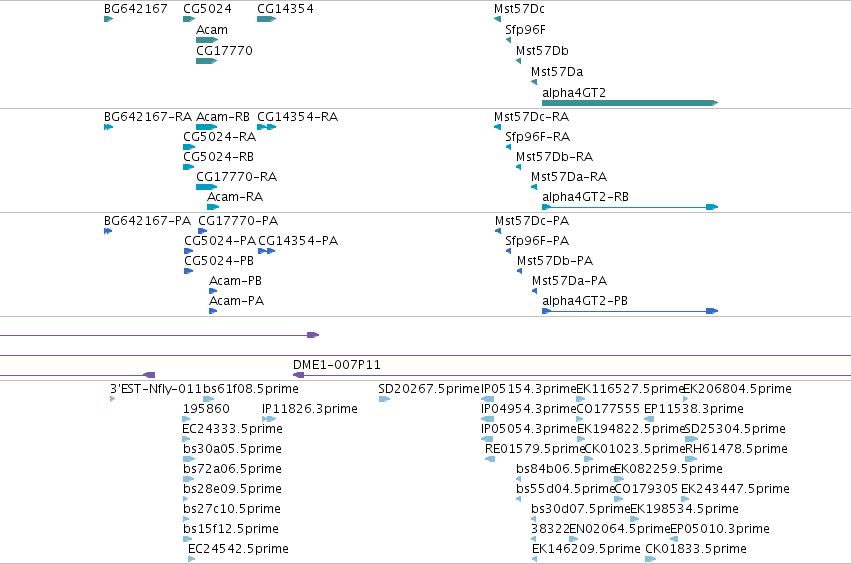The image size is (851, 564).
Task: Click the alpha4GT2 gene label
Action: click(x=574, y=93)
